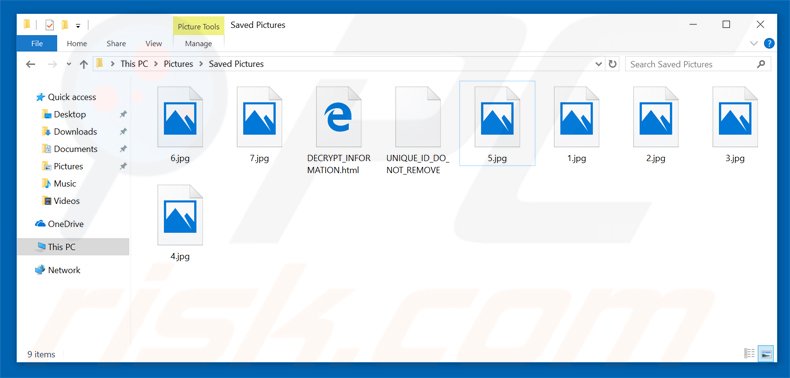
Task: Click the folder icon in address bar
Action: click(100, 64)
